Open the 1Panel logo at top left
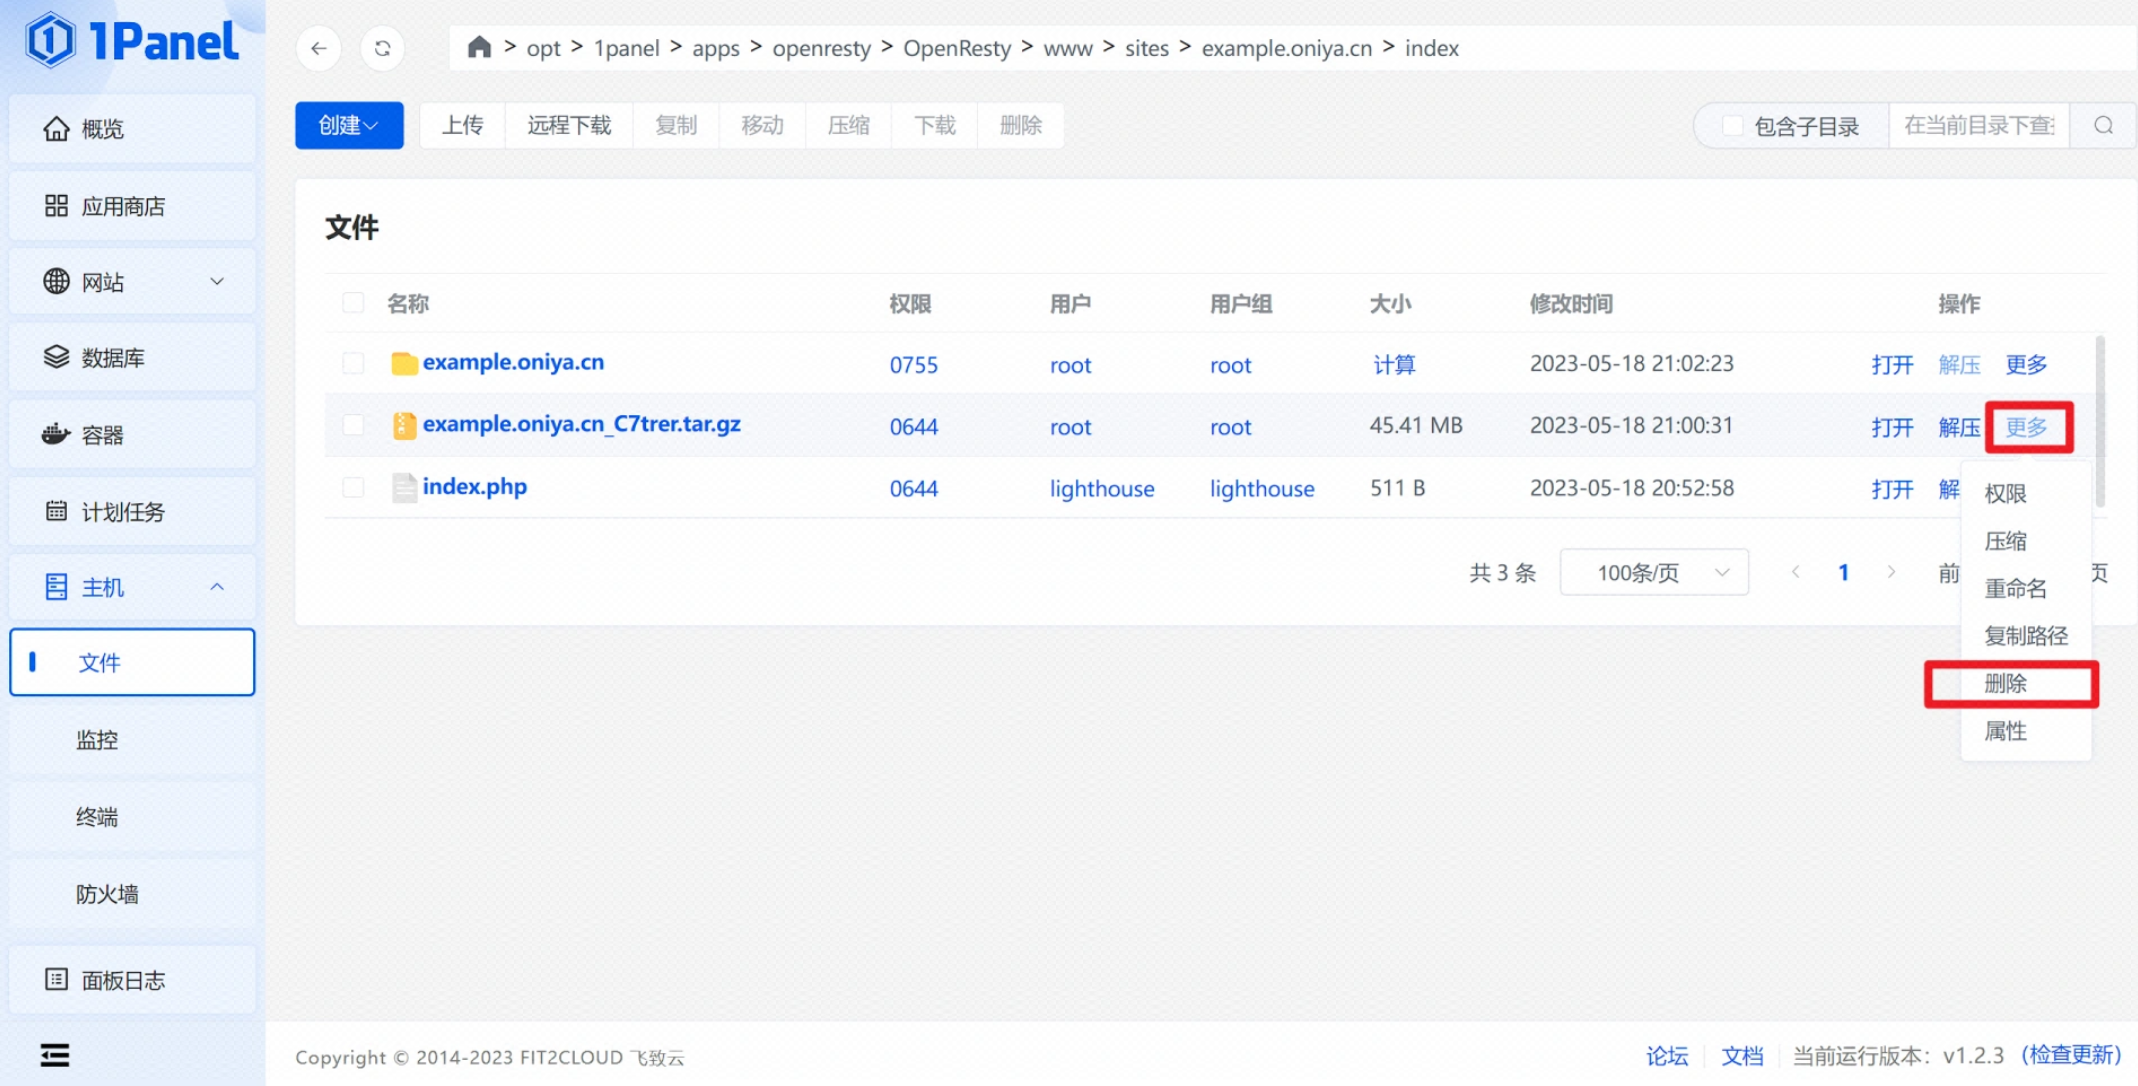The height and width of the screenshot is (1086, 2138). (x=132, y=41)
